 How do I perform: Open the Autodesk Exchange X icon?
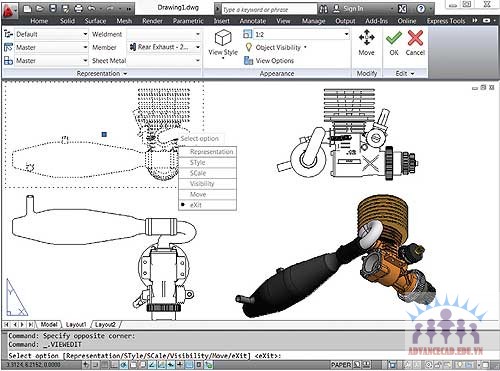402,9
